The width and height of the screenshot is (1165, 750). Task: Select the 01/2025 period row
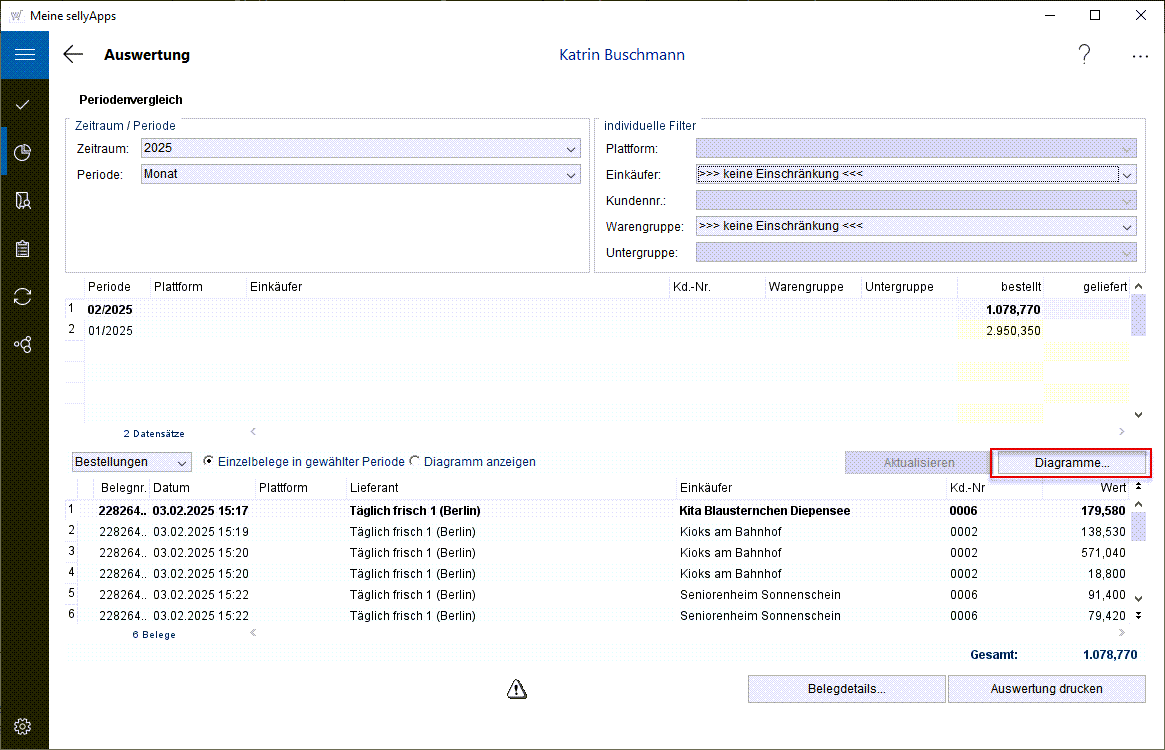pos(110,331)
